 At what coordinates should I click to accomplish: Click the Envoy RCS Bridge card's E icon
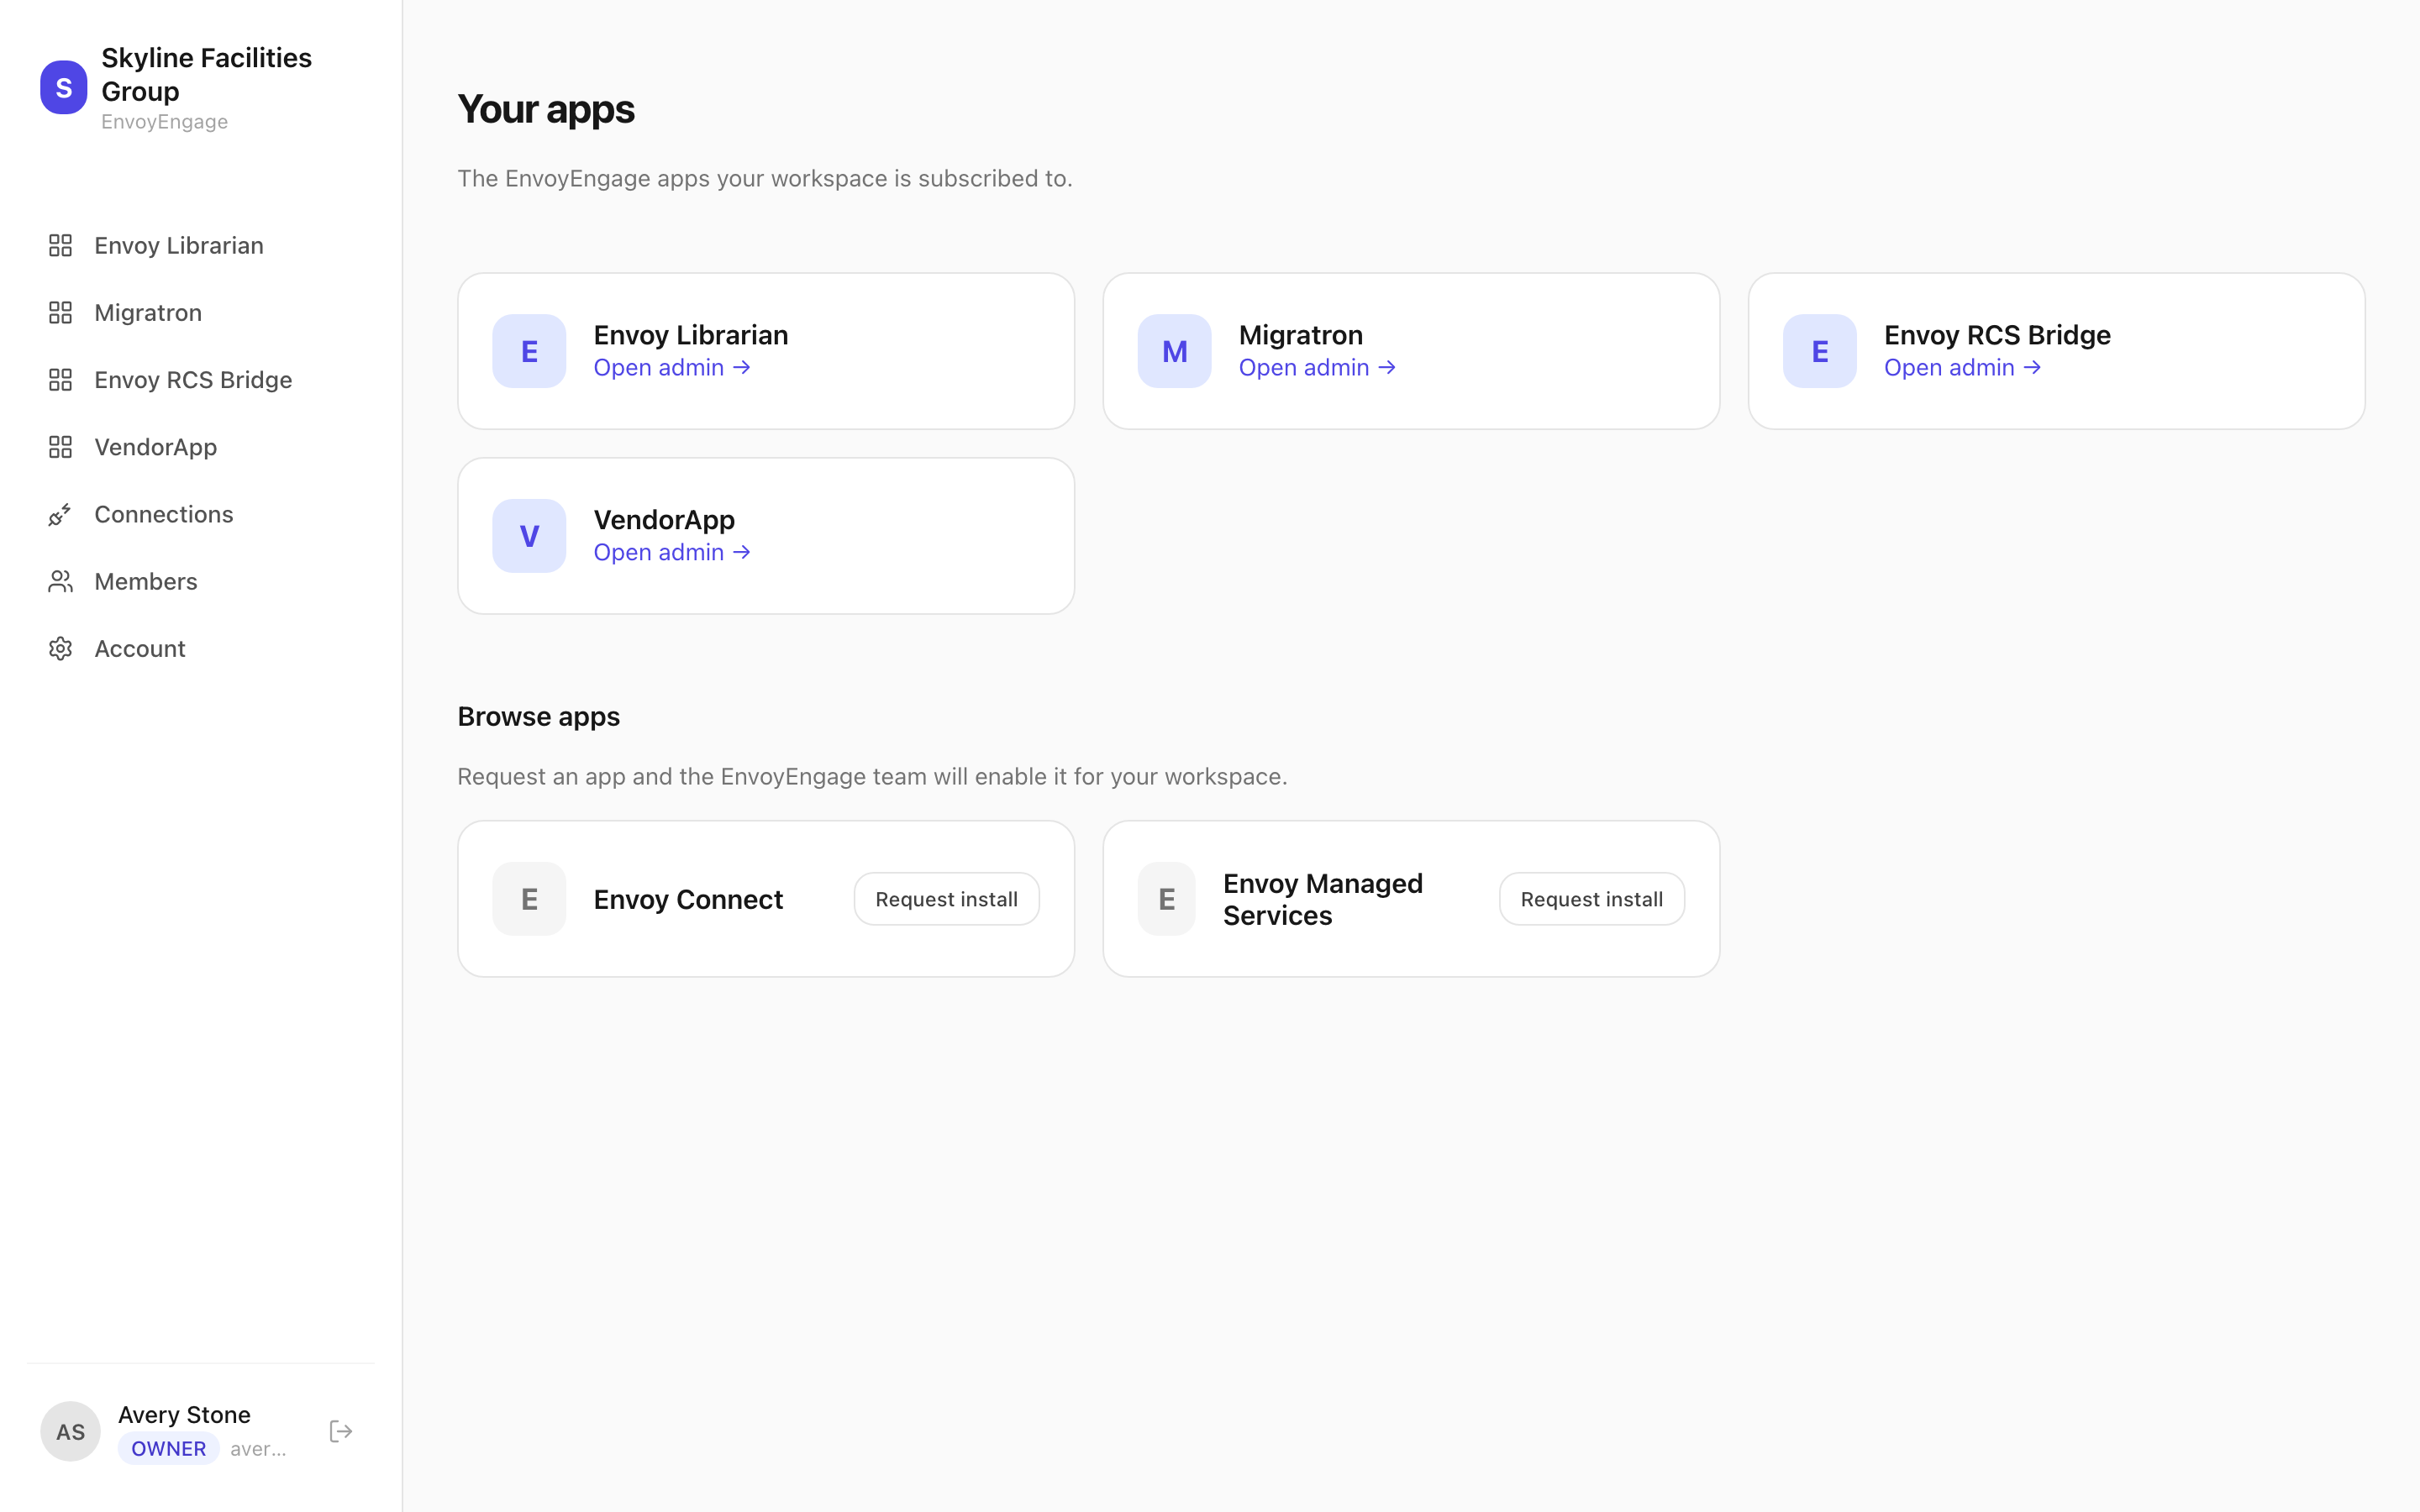pos(1819,351)
